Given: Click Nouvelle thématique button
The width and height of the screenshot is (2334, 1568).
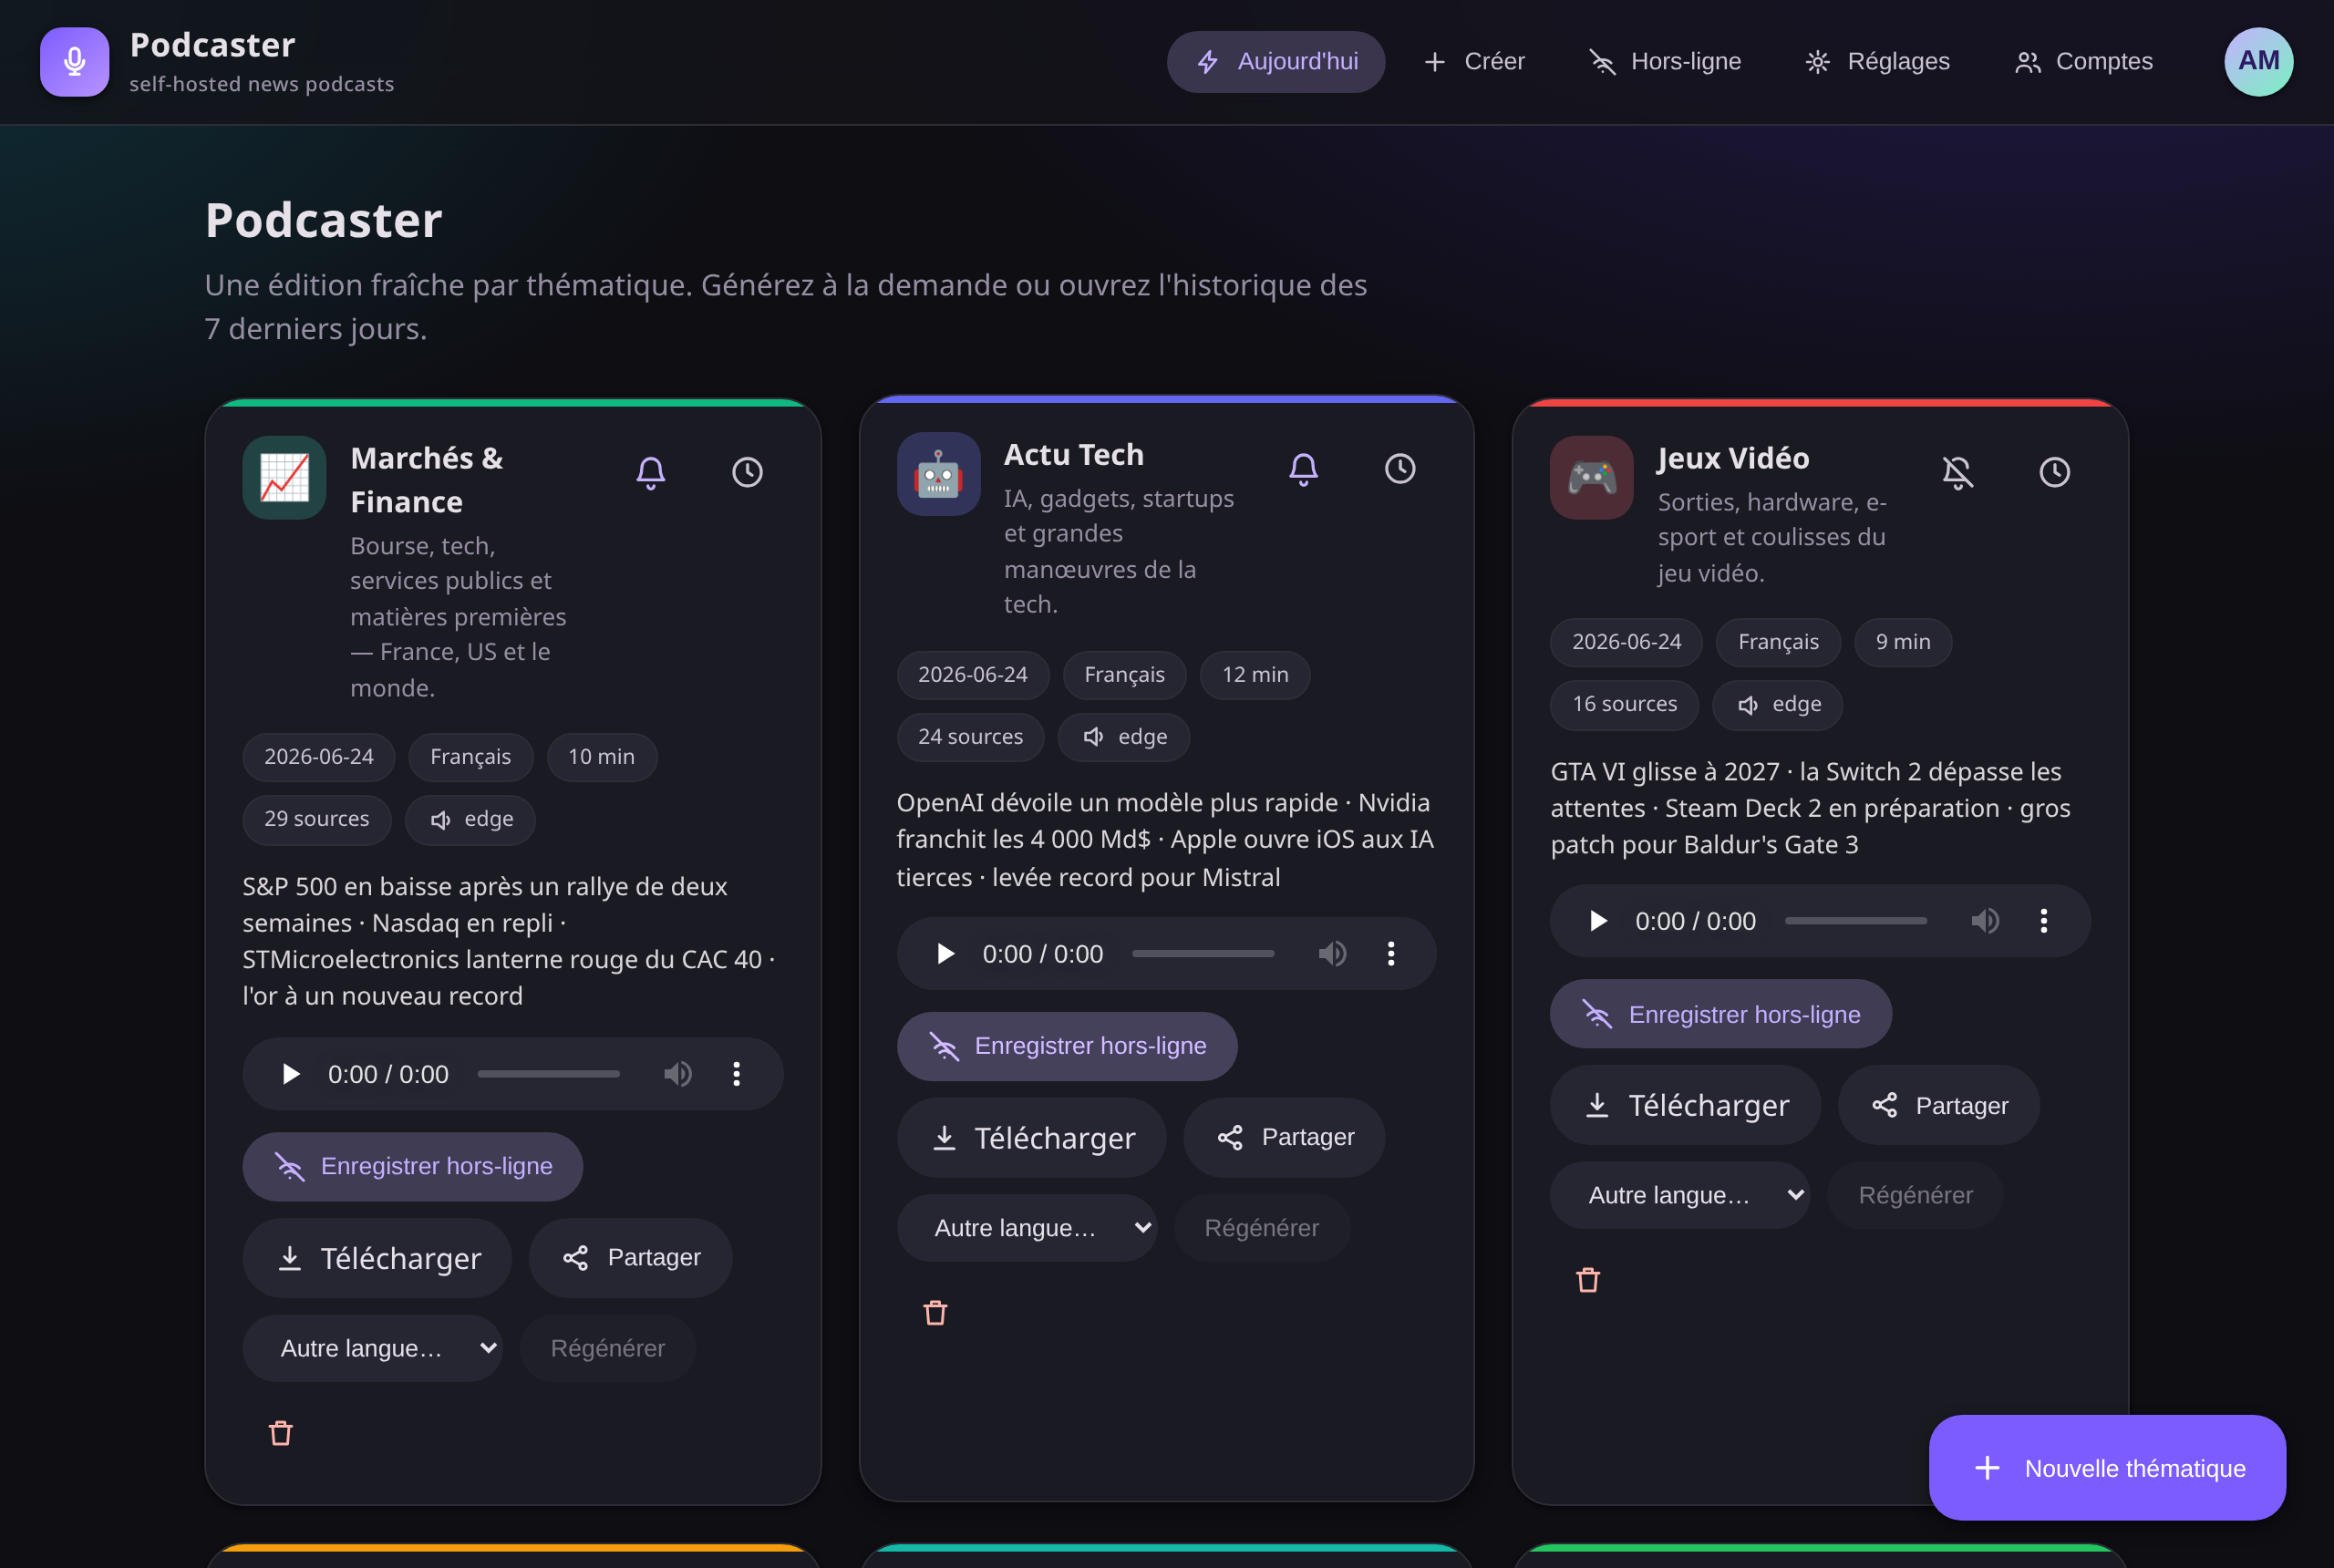Looking at the screenshot, I should pos(2106,1467).
